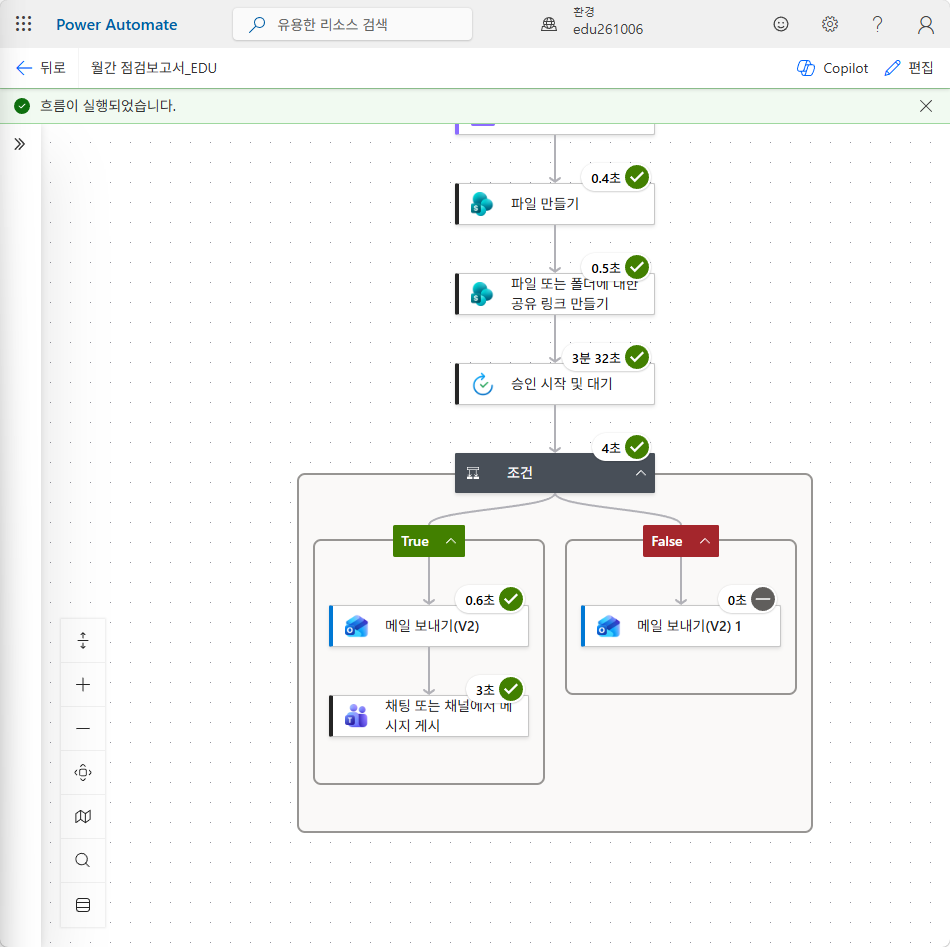The image size is (950, 947).
Task: Click the 파일 또는 폴더 공유 링크 만들기 card
Action: point(555,294)
